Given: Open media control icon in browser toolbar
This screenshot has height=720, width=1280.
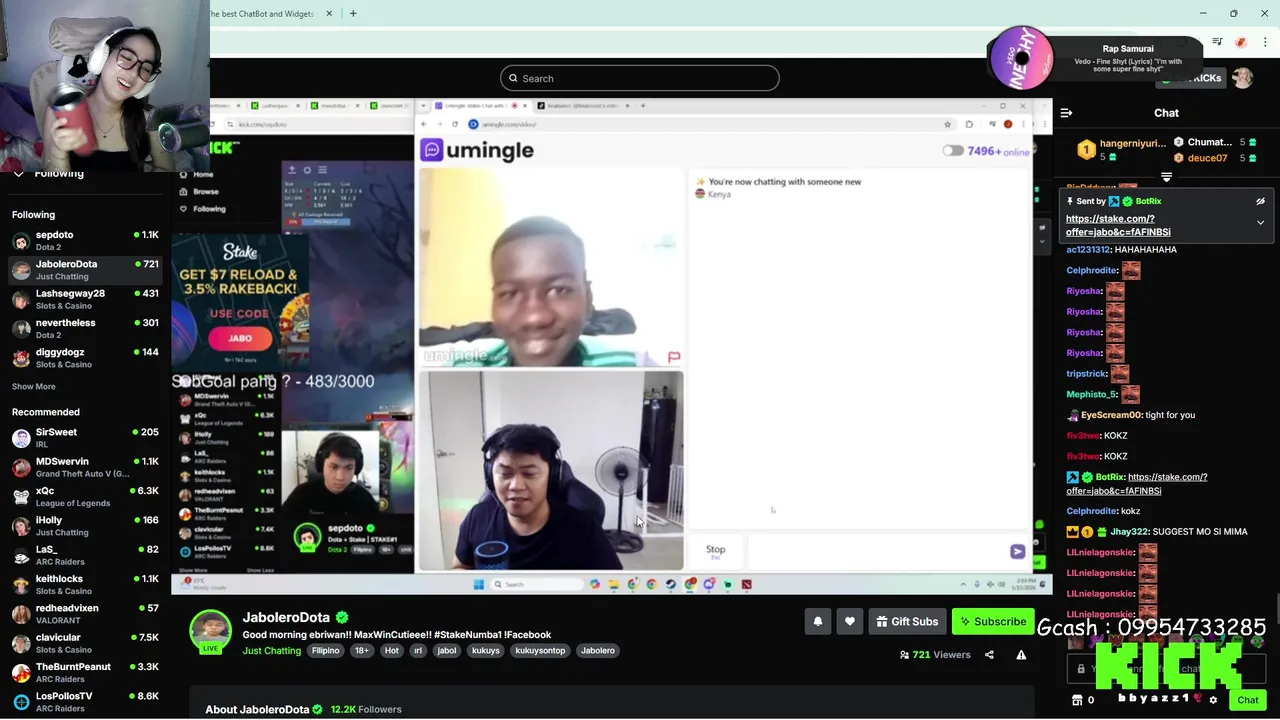Looking at the screenshot, I should coord(1217,42).
